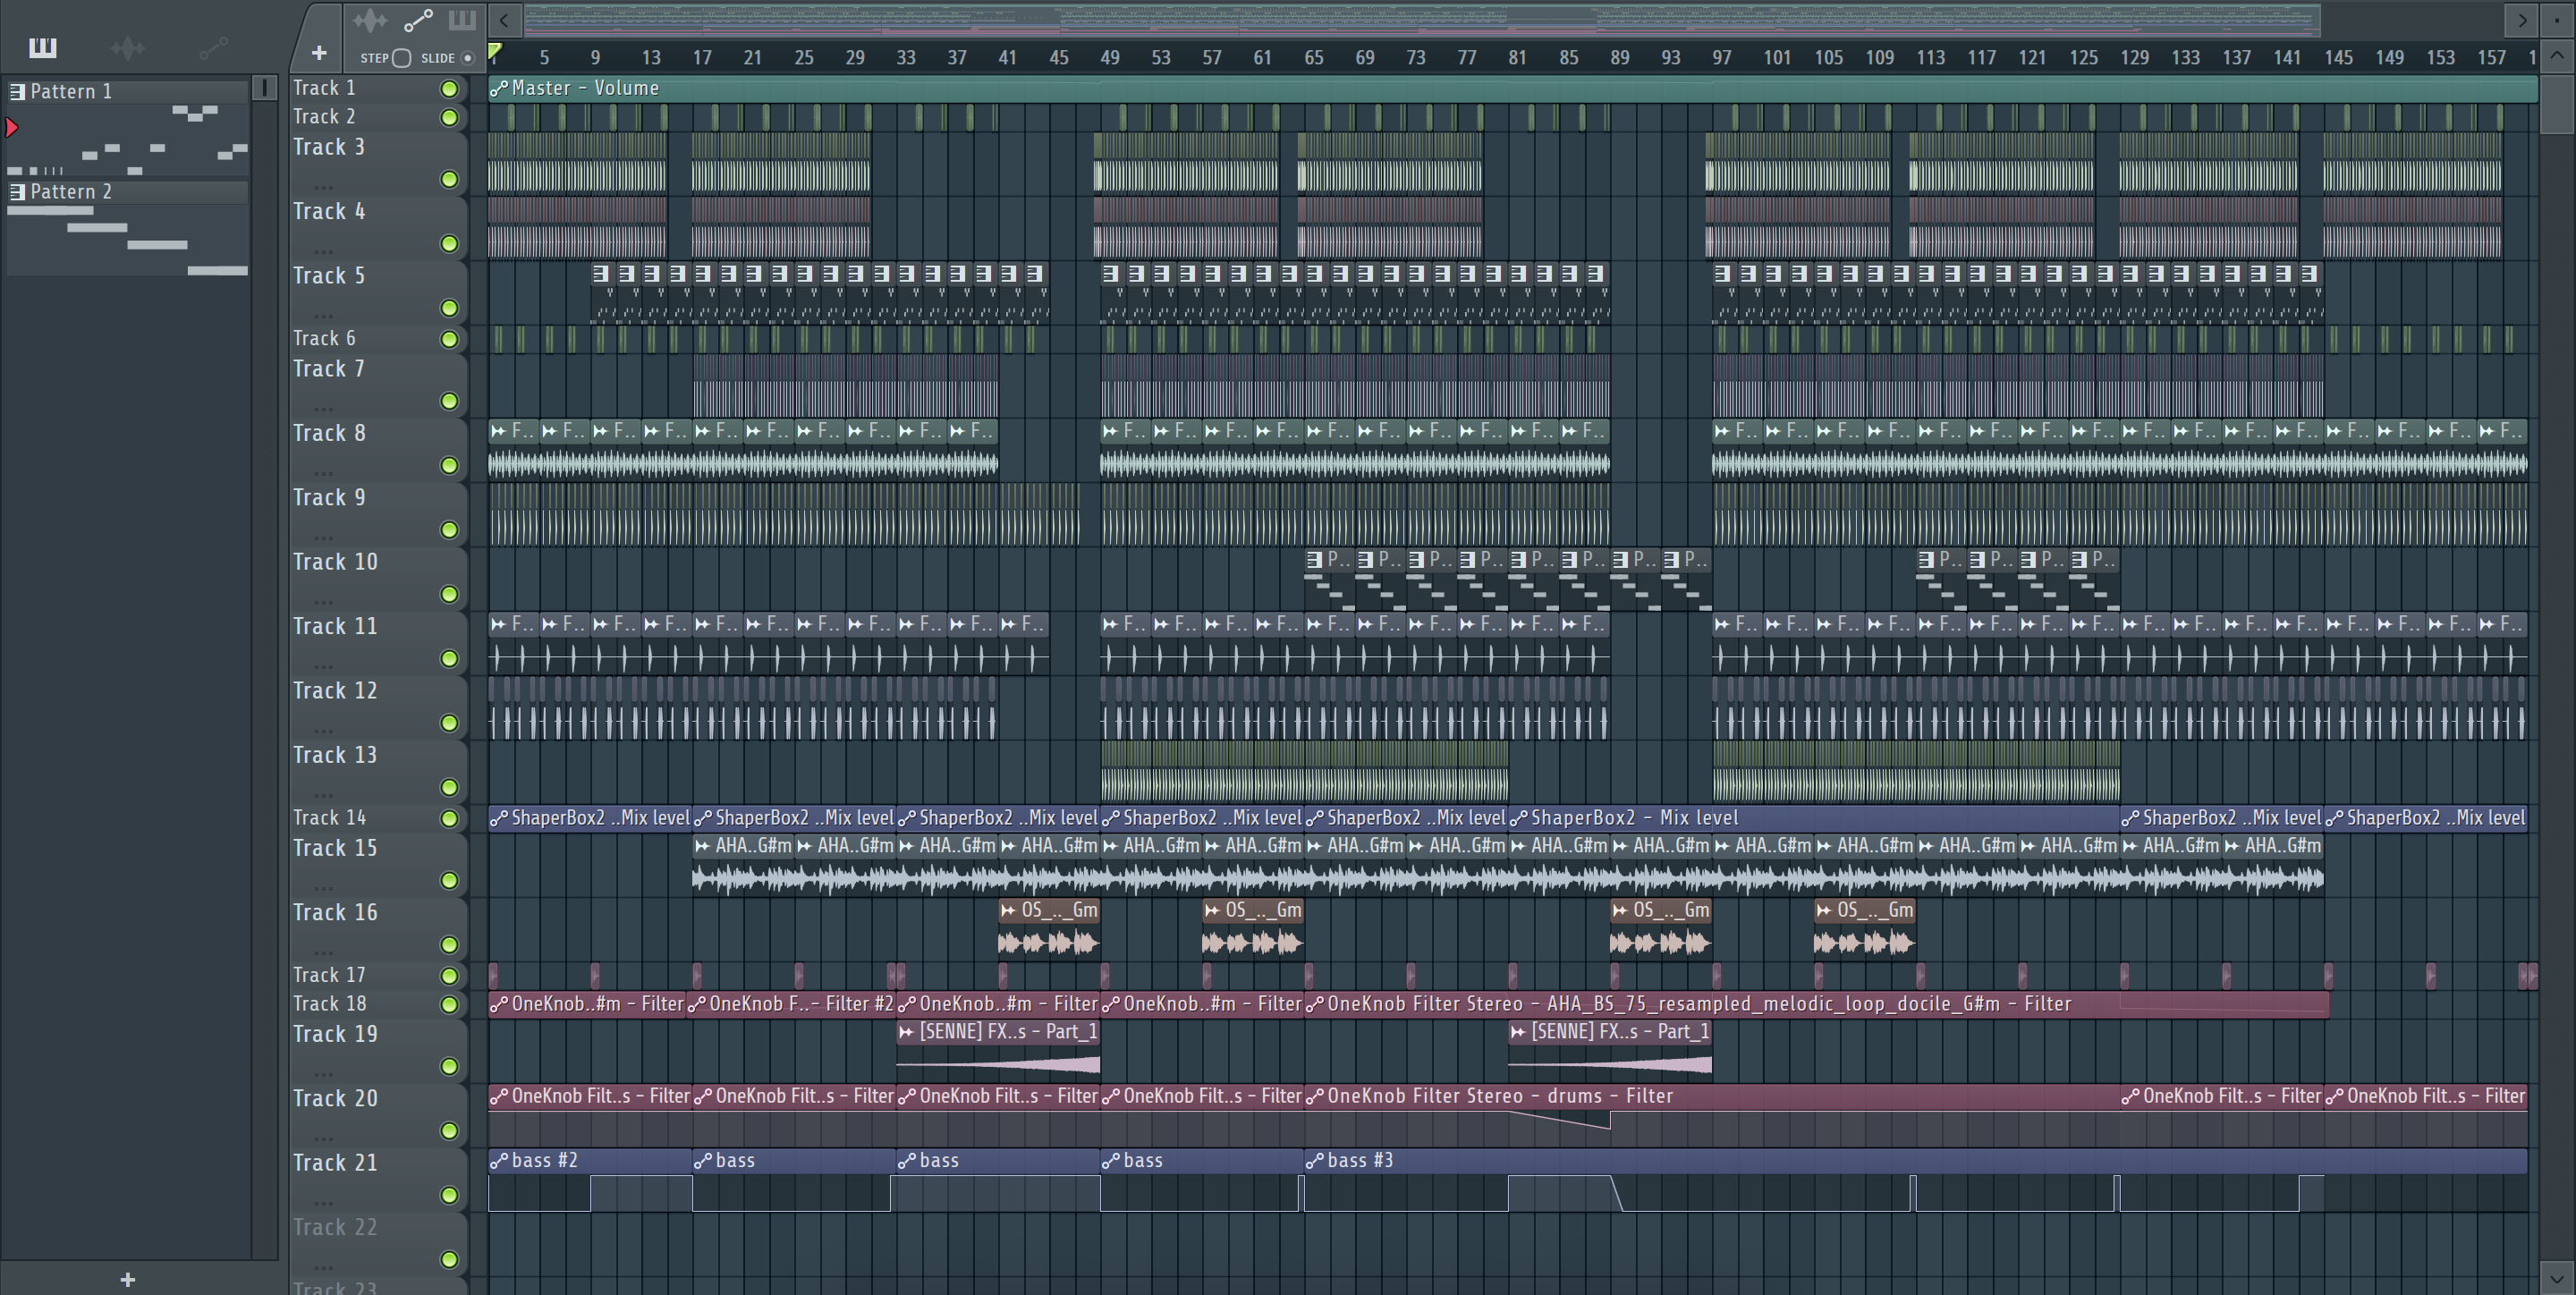The height and width of the screenshot is (1295, 2576).
Task: Select the Master - Volume automation clip
Action: 1512,89
